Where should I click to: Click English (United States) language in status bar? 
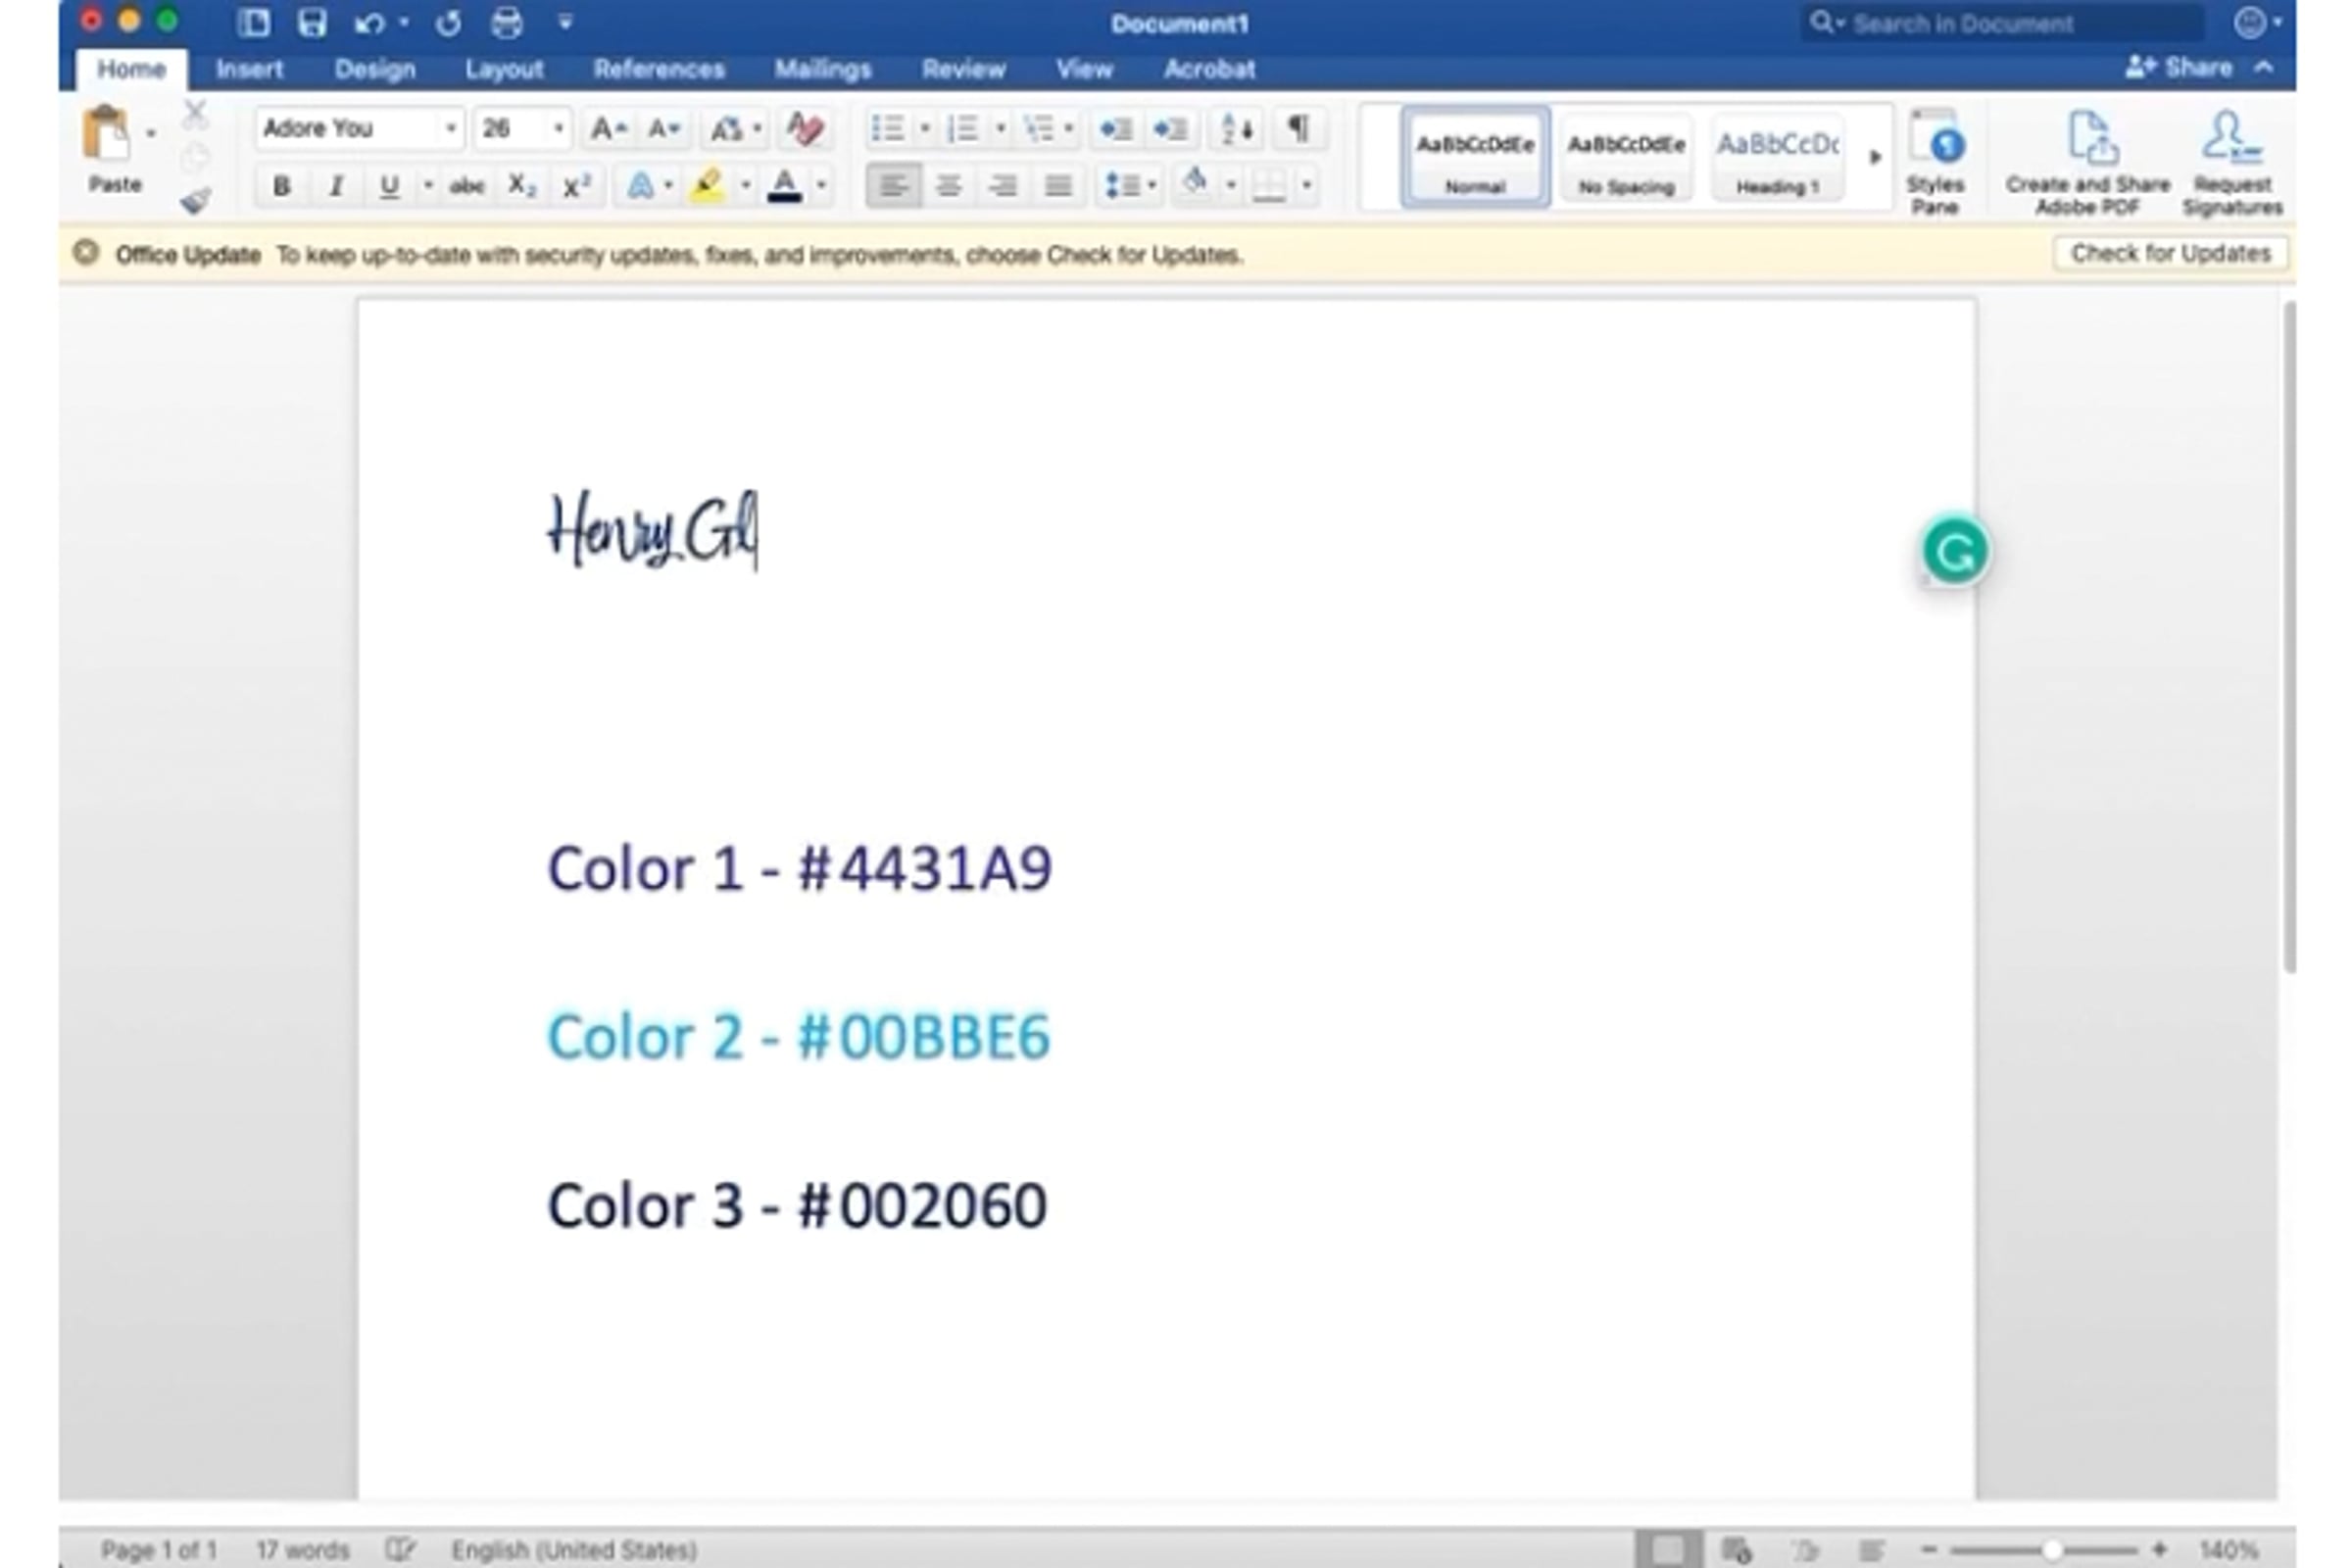coord(574,1549)
